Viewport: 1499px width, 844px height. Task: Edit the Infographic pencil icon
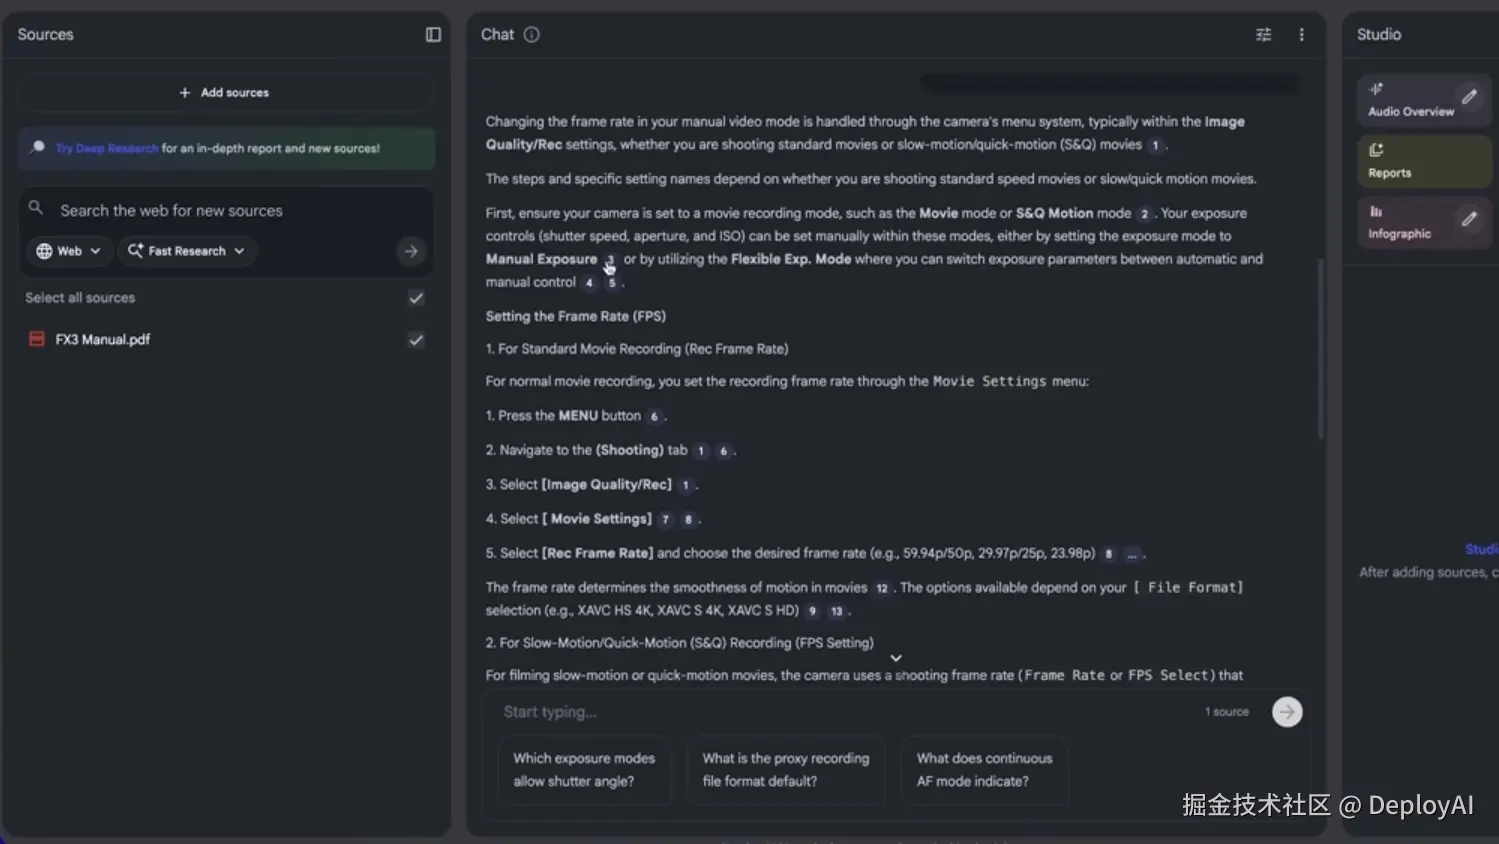coord(1468,219)
